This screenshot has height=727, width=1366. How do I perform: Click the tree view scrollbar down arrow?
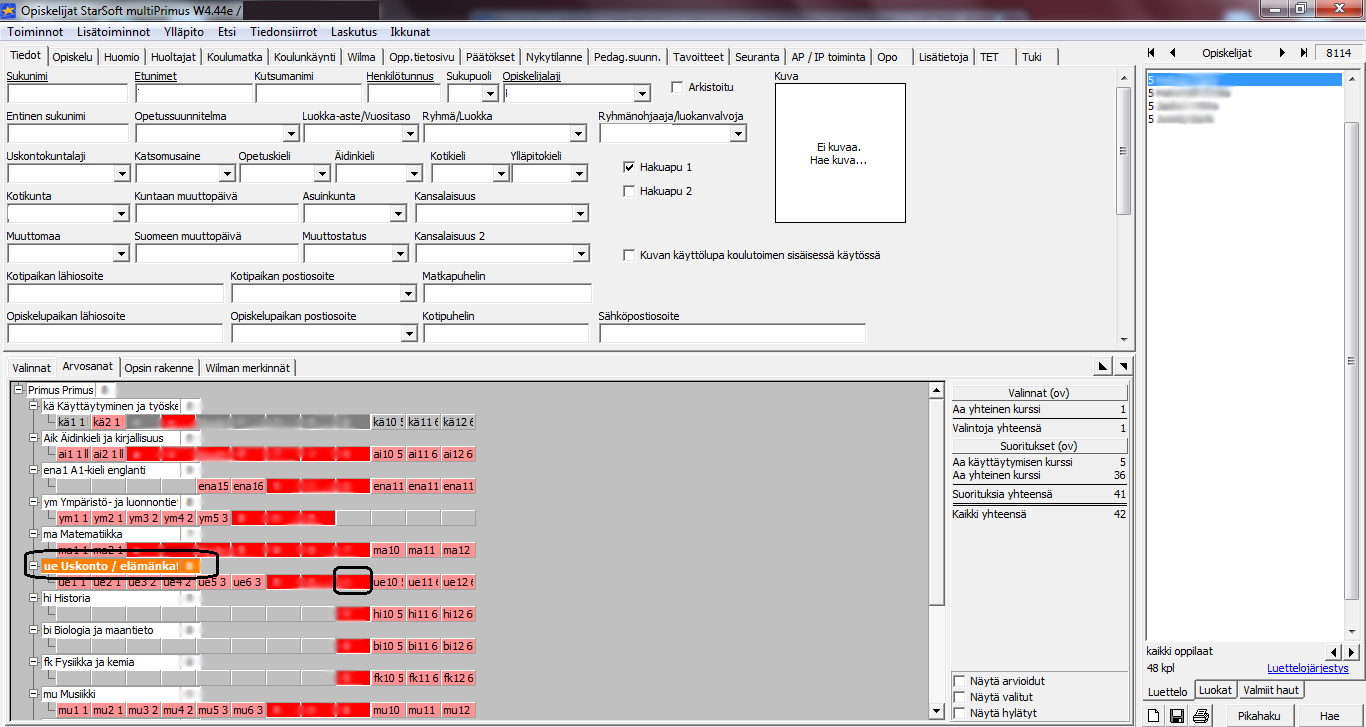(x=936, y=711)
